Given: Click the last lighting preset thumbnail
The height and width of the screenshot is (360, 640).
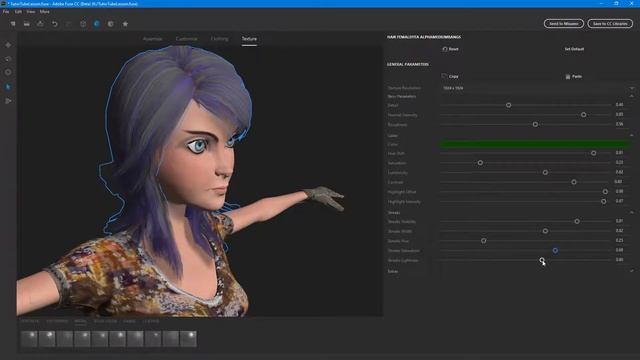Looking at the screenshot, I should tap(188, 339).
